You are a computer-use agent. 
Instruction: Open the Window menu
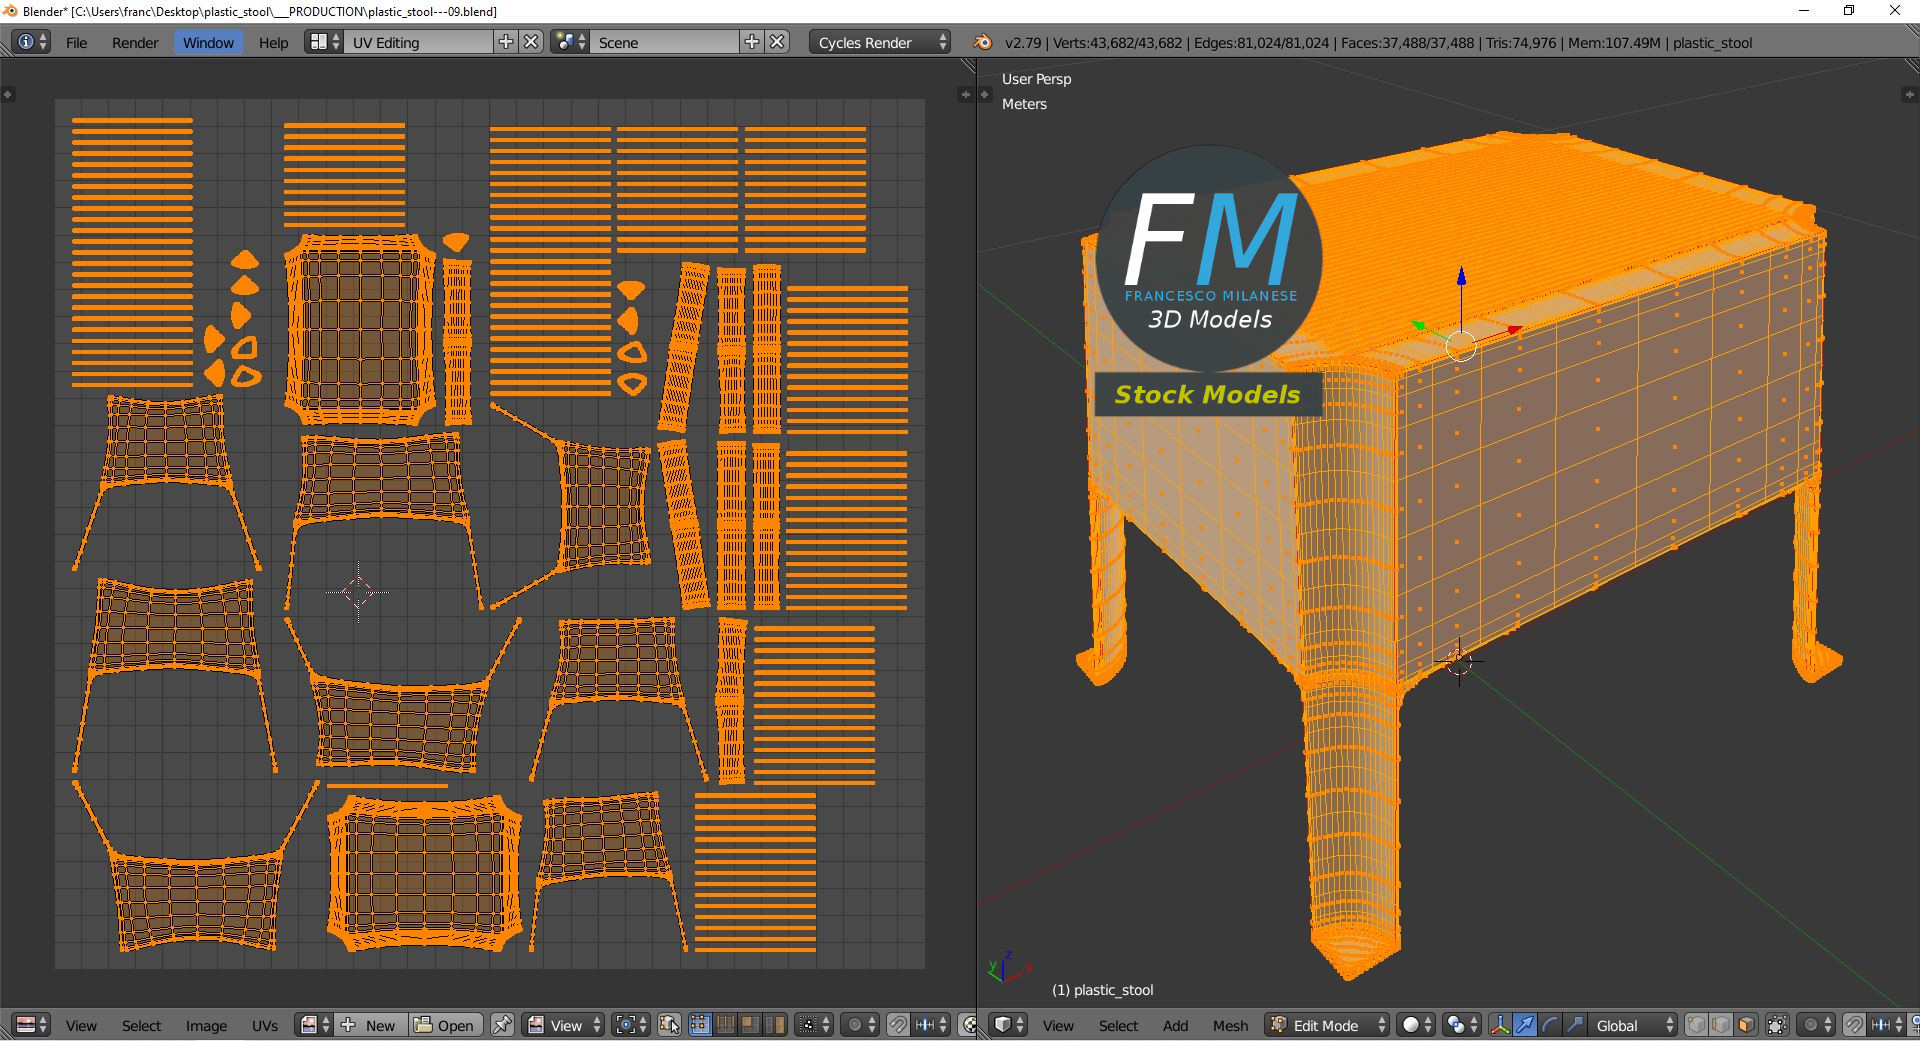(x=208, y=42)
